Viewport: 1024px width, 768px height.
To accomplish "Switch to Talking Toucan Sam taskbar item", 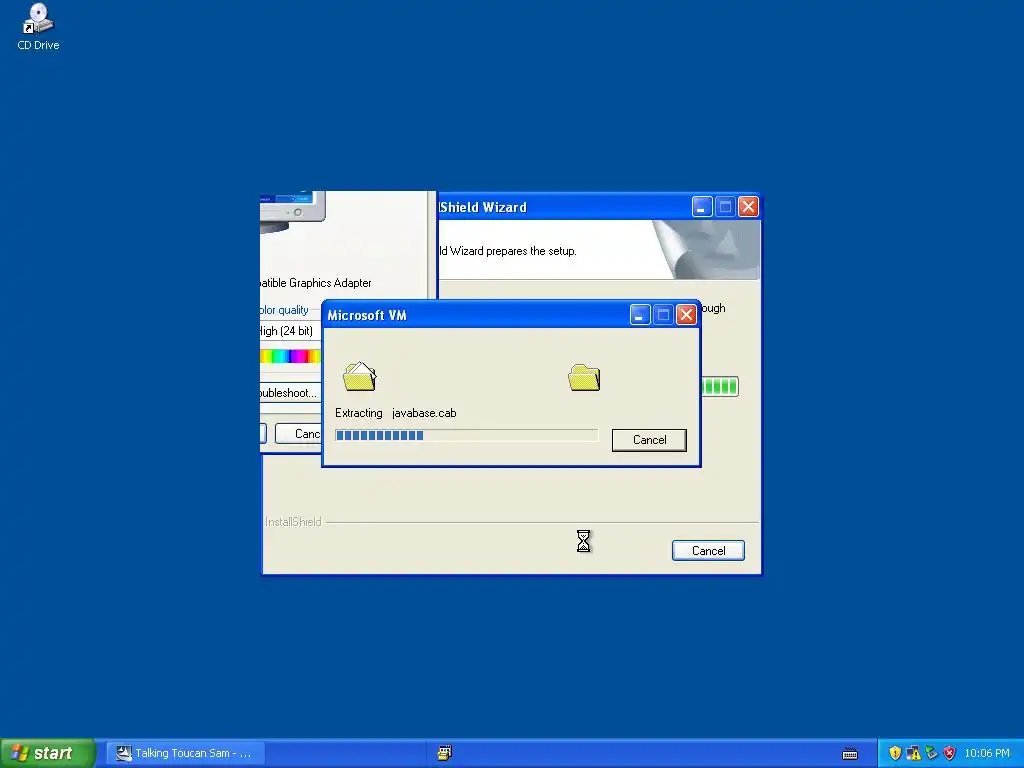I will (185, 753).
